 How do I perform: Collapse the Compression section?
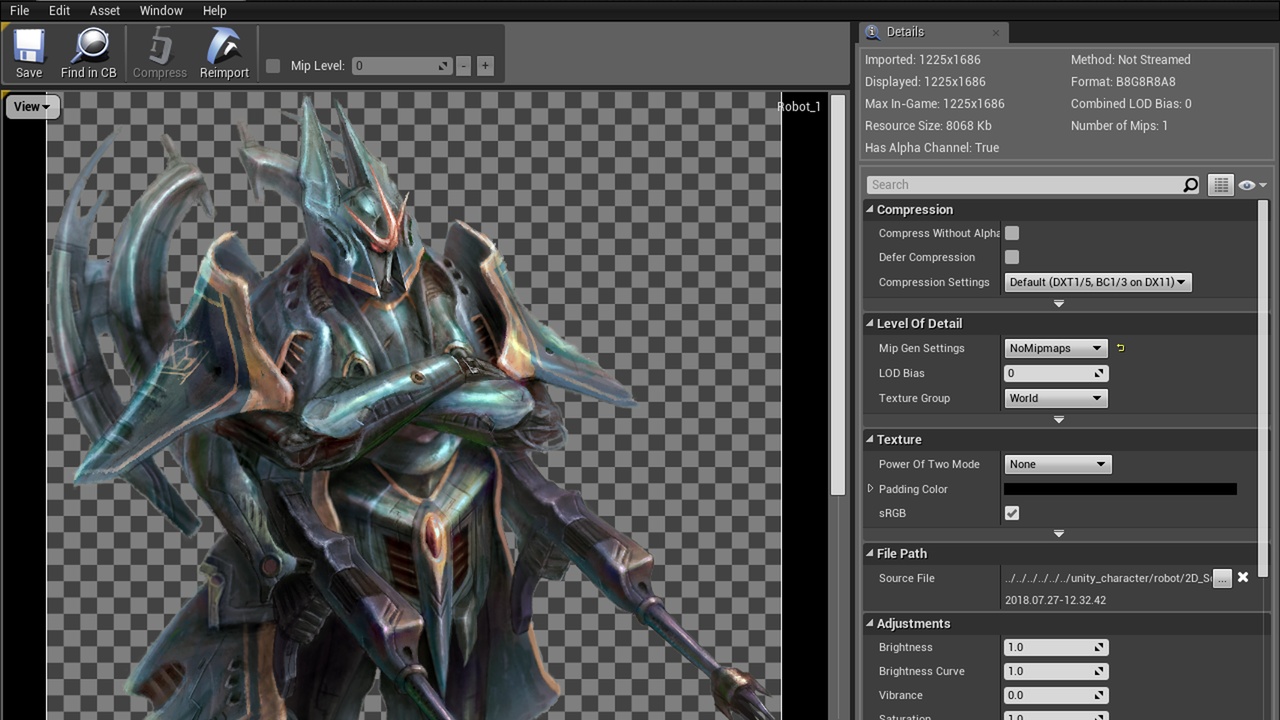(870, 210)
